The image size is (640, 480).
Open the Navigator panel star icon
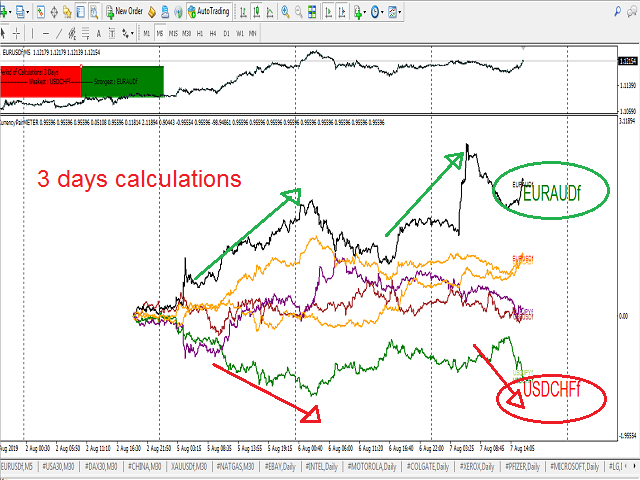click(67, 12)
